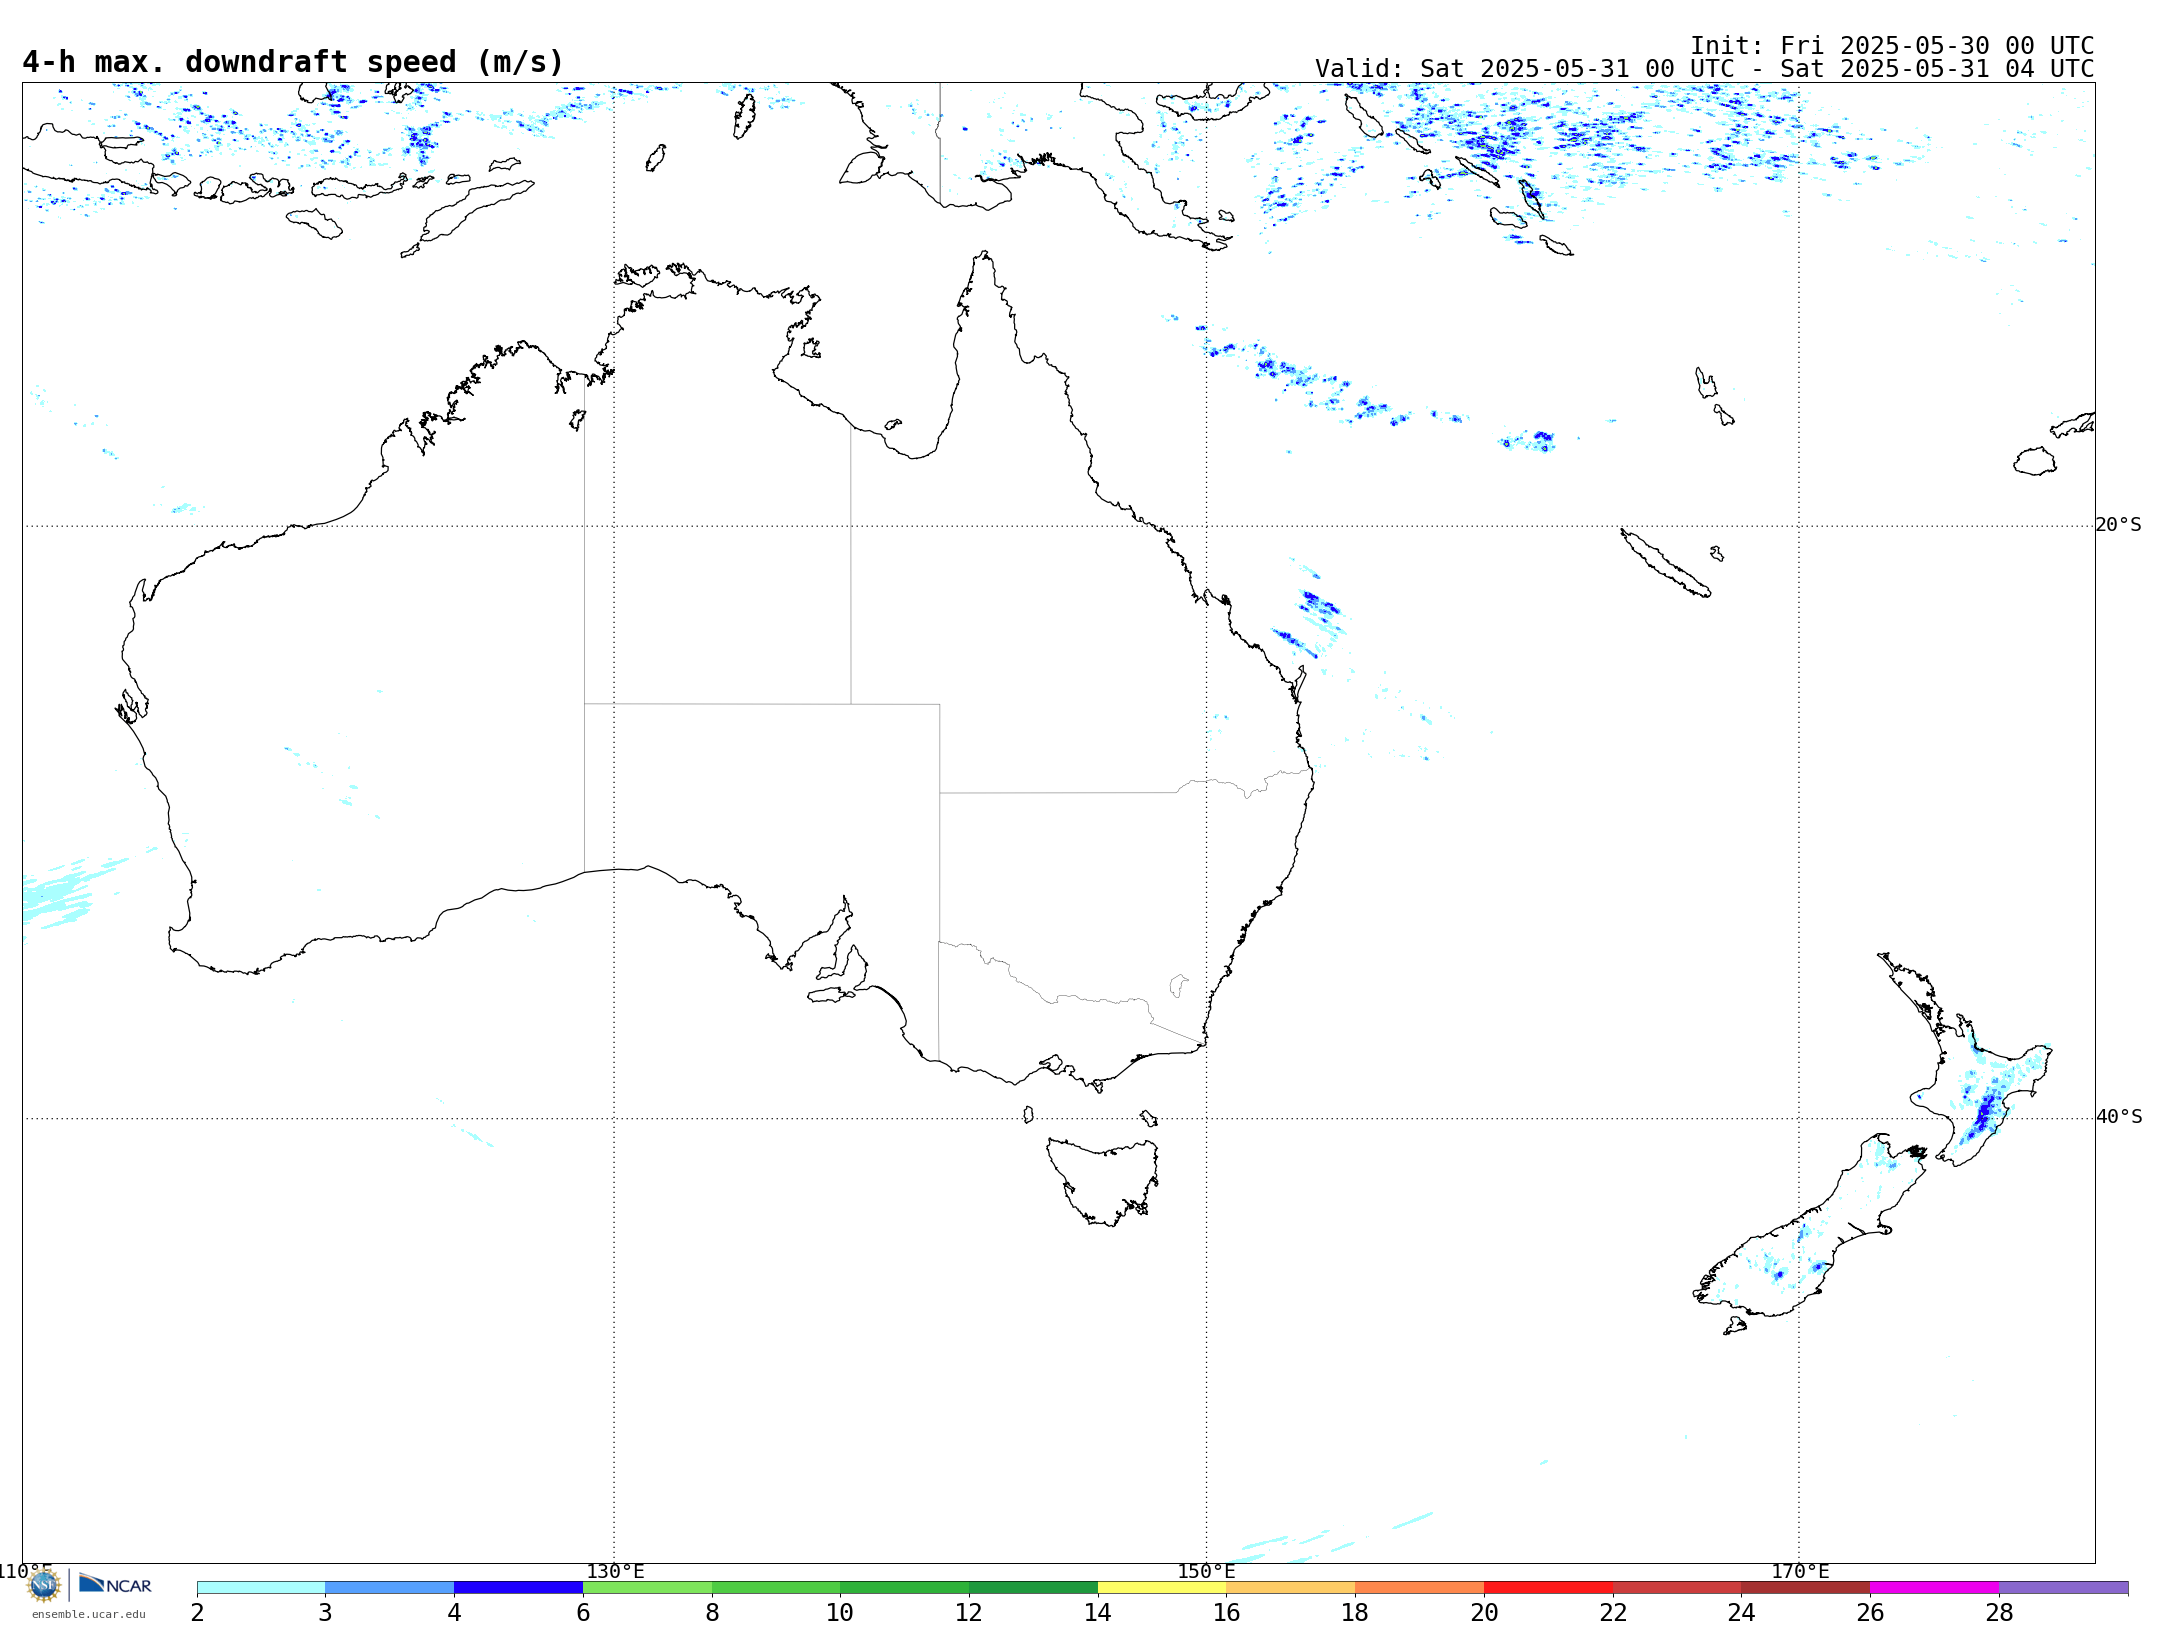Select the light orange 16-18 m/s color swatch
The height and width of the screenshot is (1626, 2160).
pyautogui.click(x=1290, y=1588)
